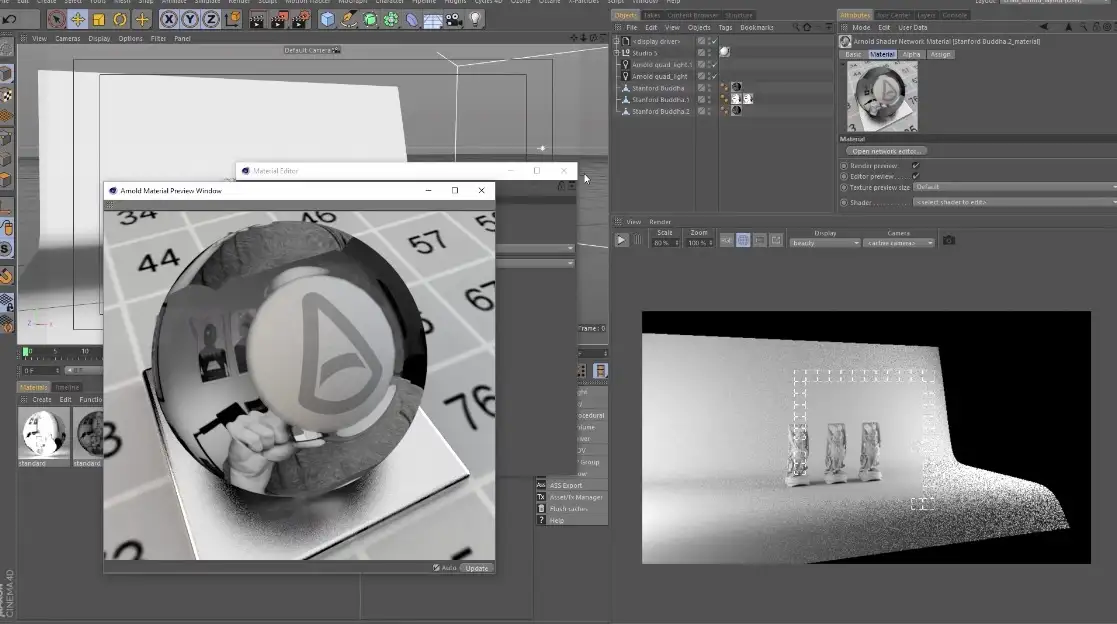Click the green Subdivision Surface generator icon
The image size is (1117, 624).
370,19
